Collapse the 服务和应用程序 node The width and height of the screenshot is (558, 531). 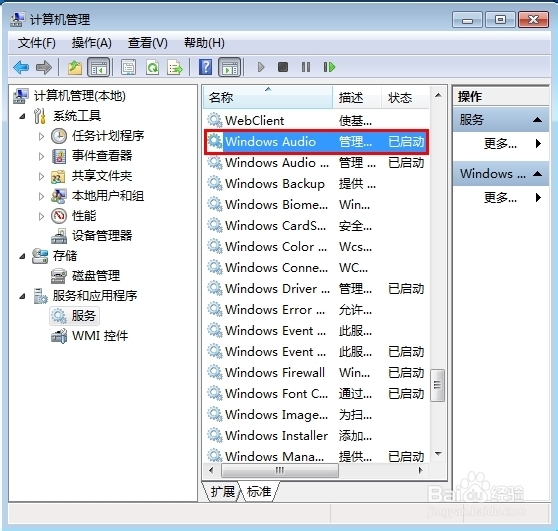point(22,296)
